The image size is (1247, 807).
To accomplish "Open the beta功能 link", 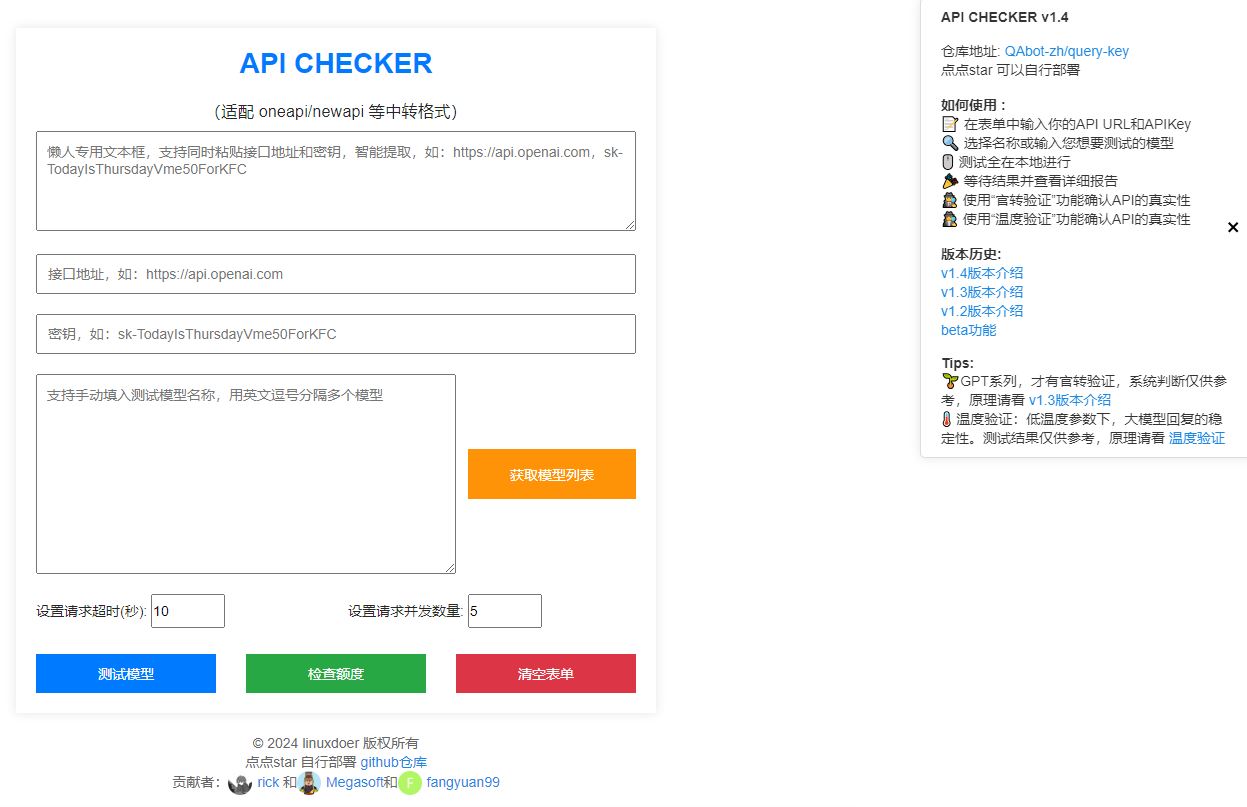I will click(x=968, y=330).
